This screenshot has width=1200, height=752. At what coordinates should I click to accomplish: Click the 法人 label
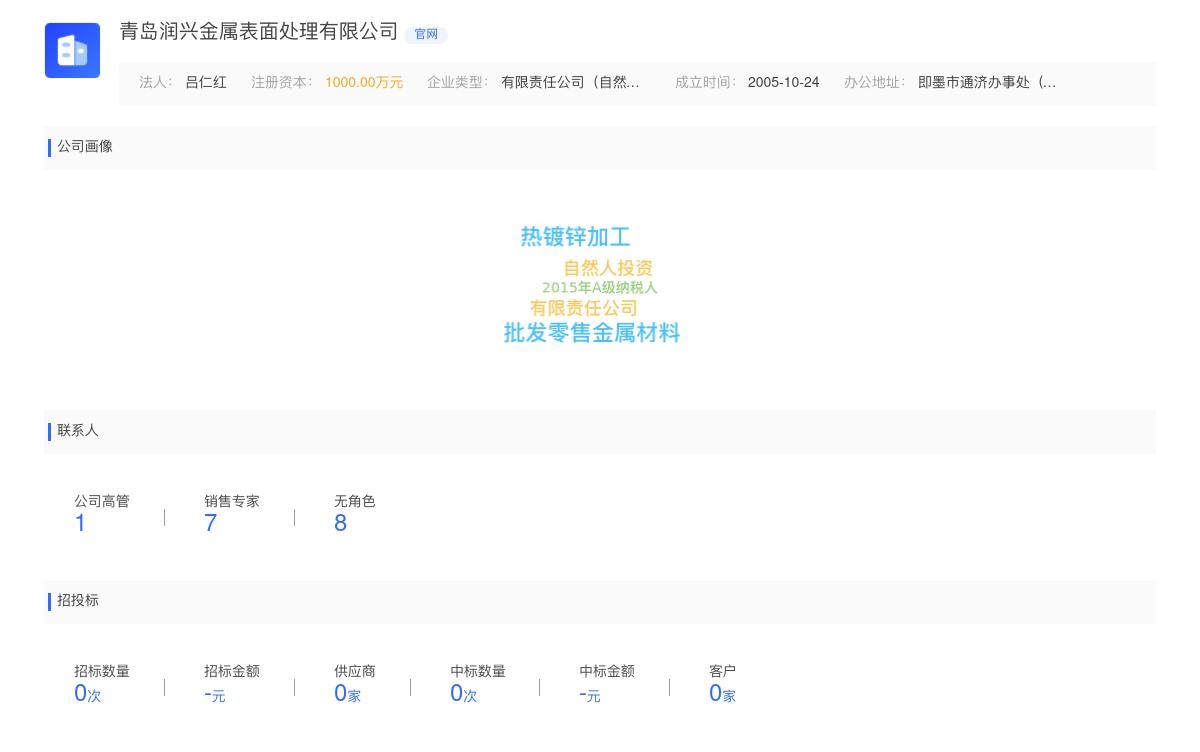pyautogui.click(x=156, y=83)
